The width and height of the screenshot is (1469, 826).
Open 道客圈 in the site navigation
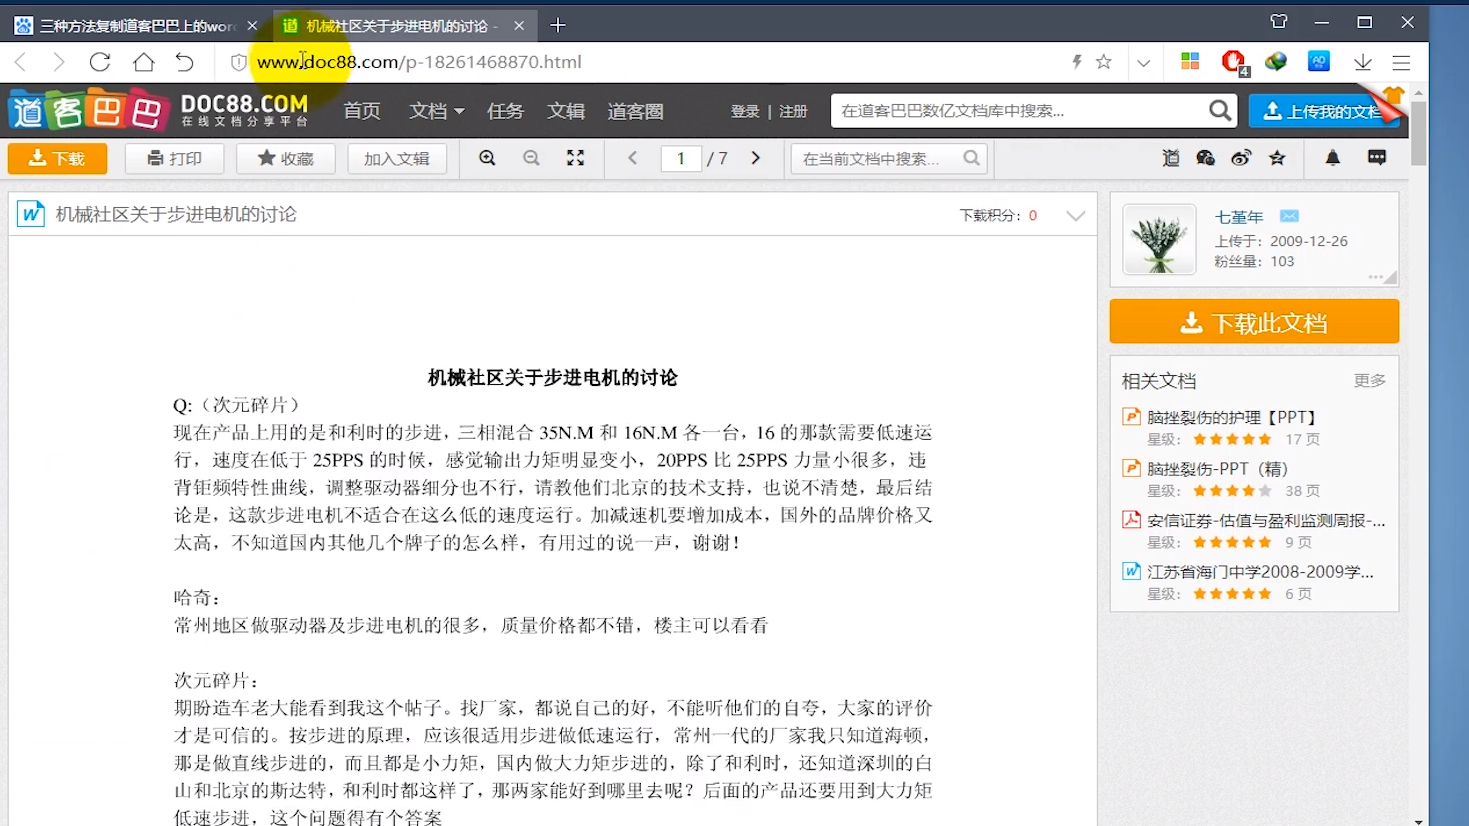coord(635,111)
